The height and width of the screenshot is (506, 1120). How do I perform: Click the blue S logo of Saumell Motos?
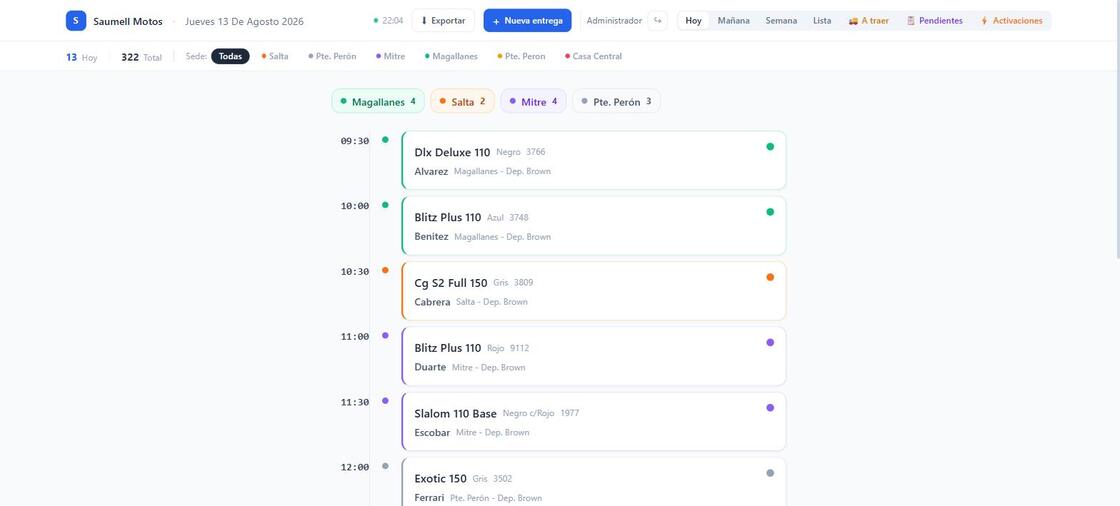tap(76, 21)
